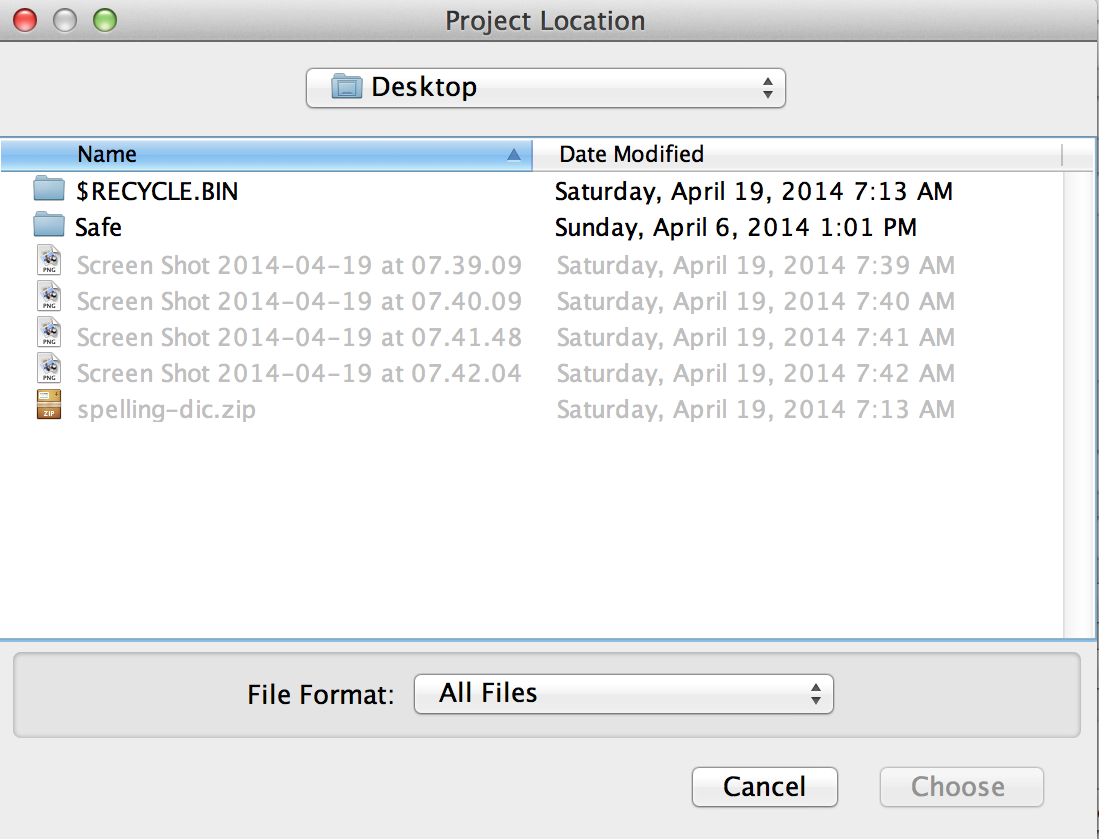Select the spelling-dic.zip file row
Screen dimensions: 1099x839
tap(165, 409)
